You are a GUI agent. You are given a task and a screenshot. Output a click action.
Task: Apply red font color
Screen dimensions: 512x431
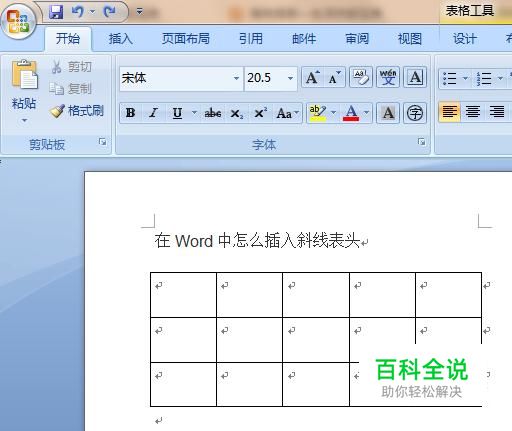pyautogui.click(x=351, y=113)
